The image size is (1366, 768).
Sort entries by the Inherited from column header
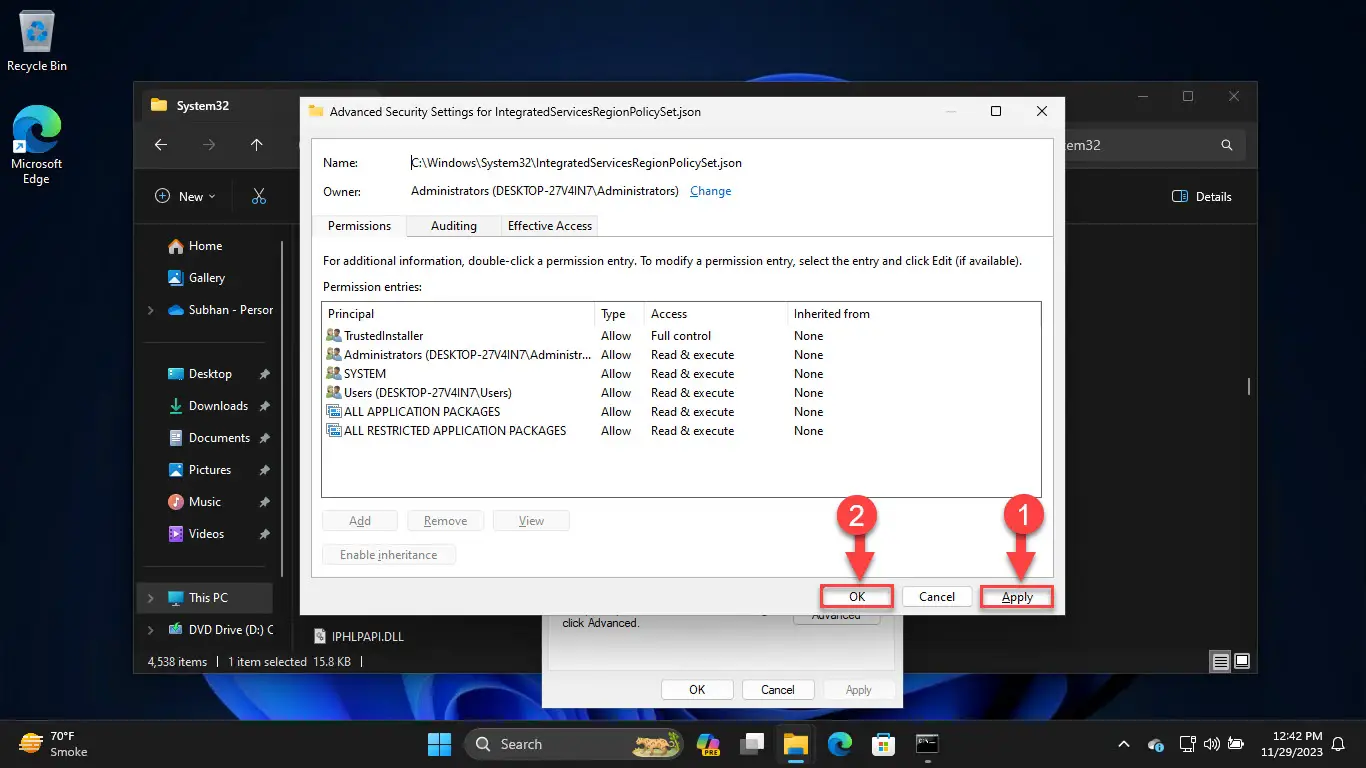(x=914, y=314)
